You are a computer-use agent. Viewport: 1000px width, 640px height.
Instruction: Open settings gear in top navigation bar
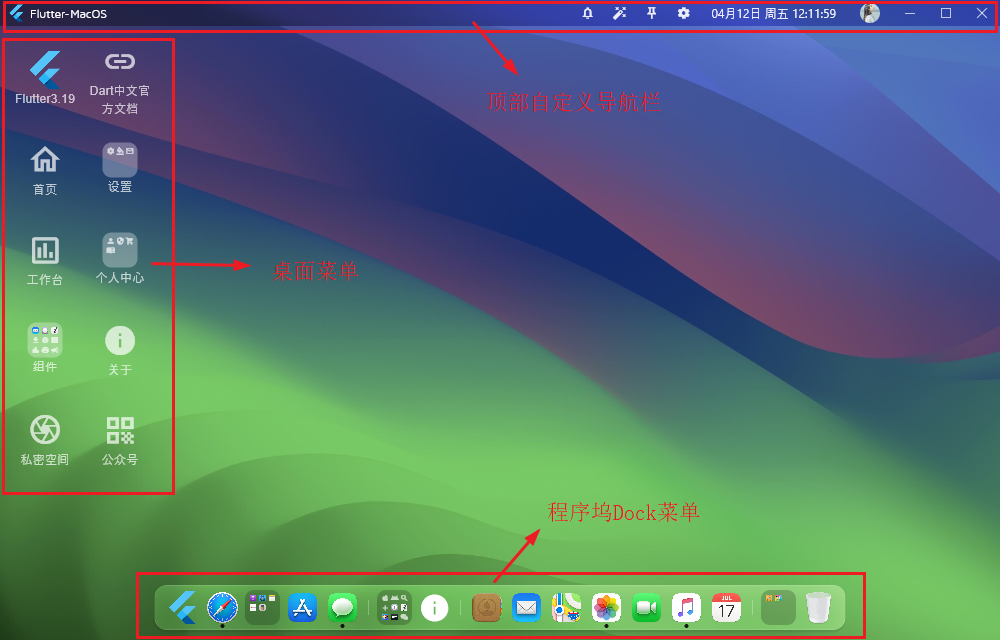[x=683, y=13]
